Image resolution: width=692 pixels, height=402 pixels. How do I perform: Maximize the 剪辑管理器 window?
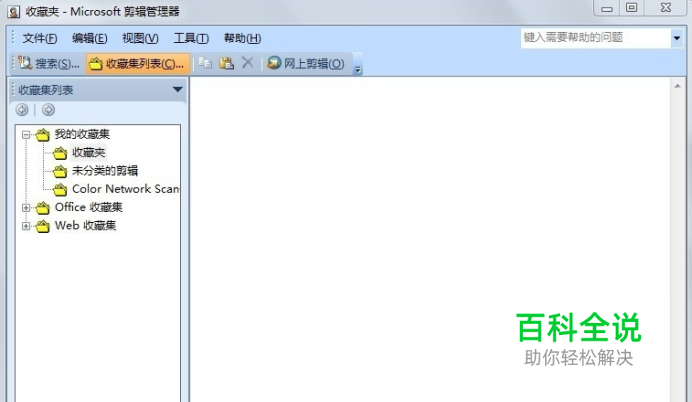click(632, 8)
